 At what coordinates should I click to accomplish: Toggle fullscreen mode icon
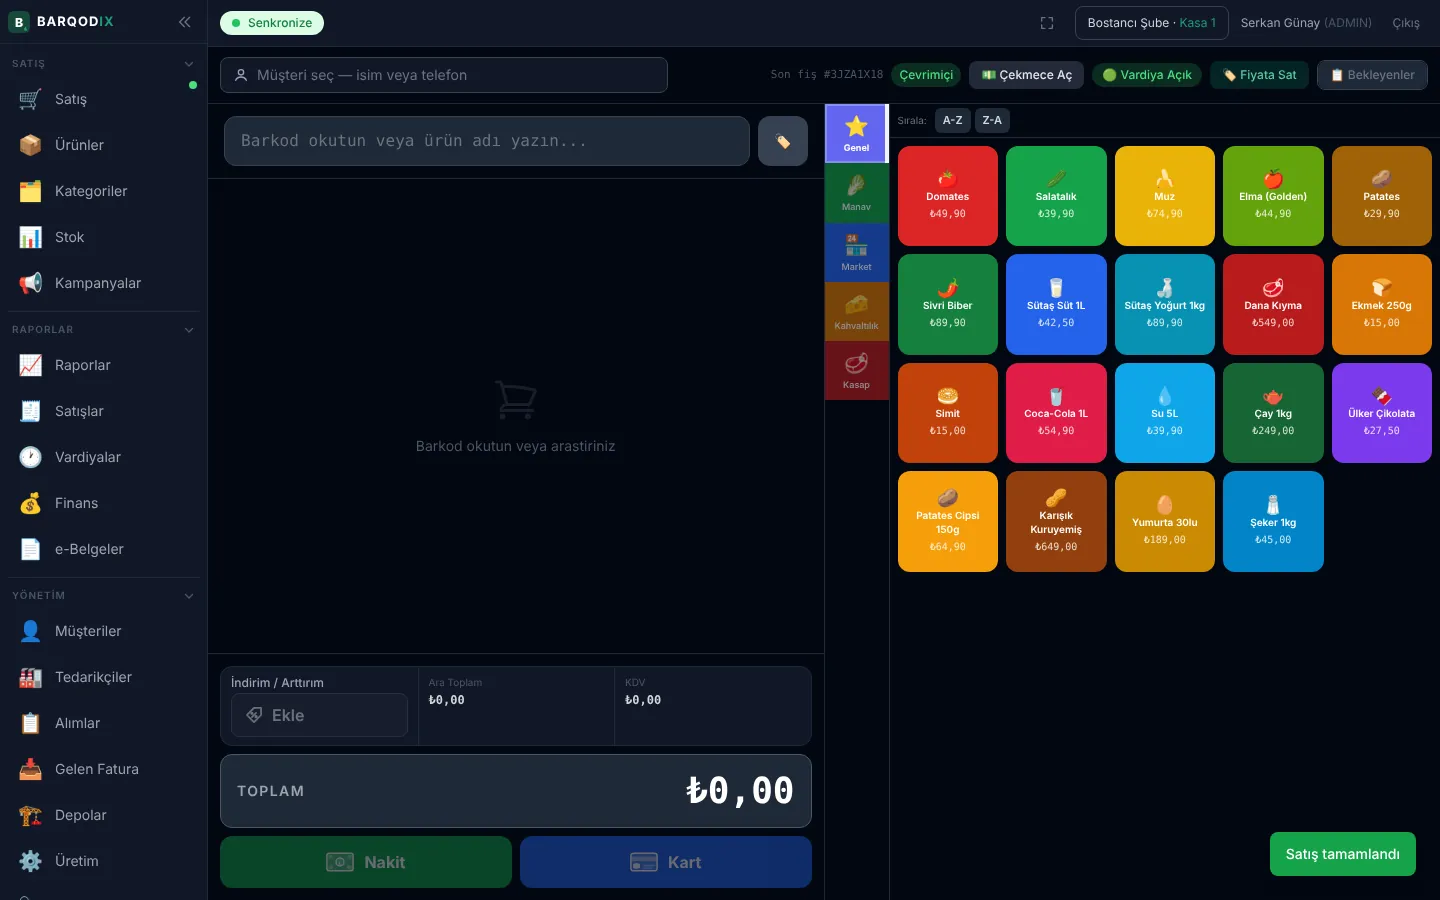[x=1047, y=23]
